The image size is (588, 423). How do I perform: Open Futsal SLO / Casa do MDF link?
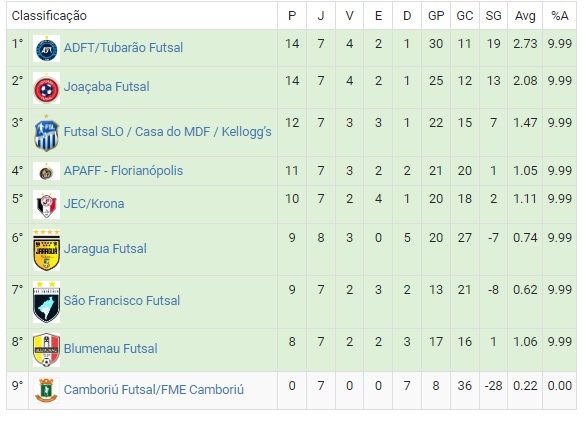(168, 132)
